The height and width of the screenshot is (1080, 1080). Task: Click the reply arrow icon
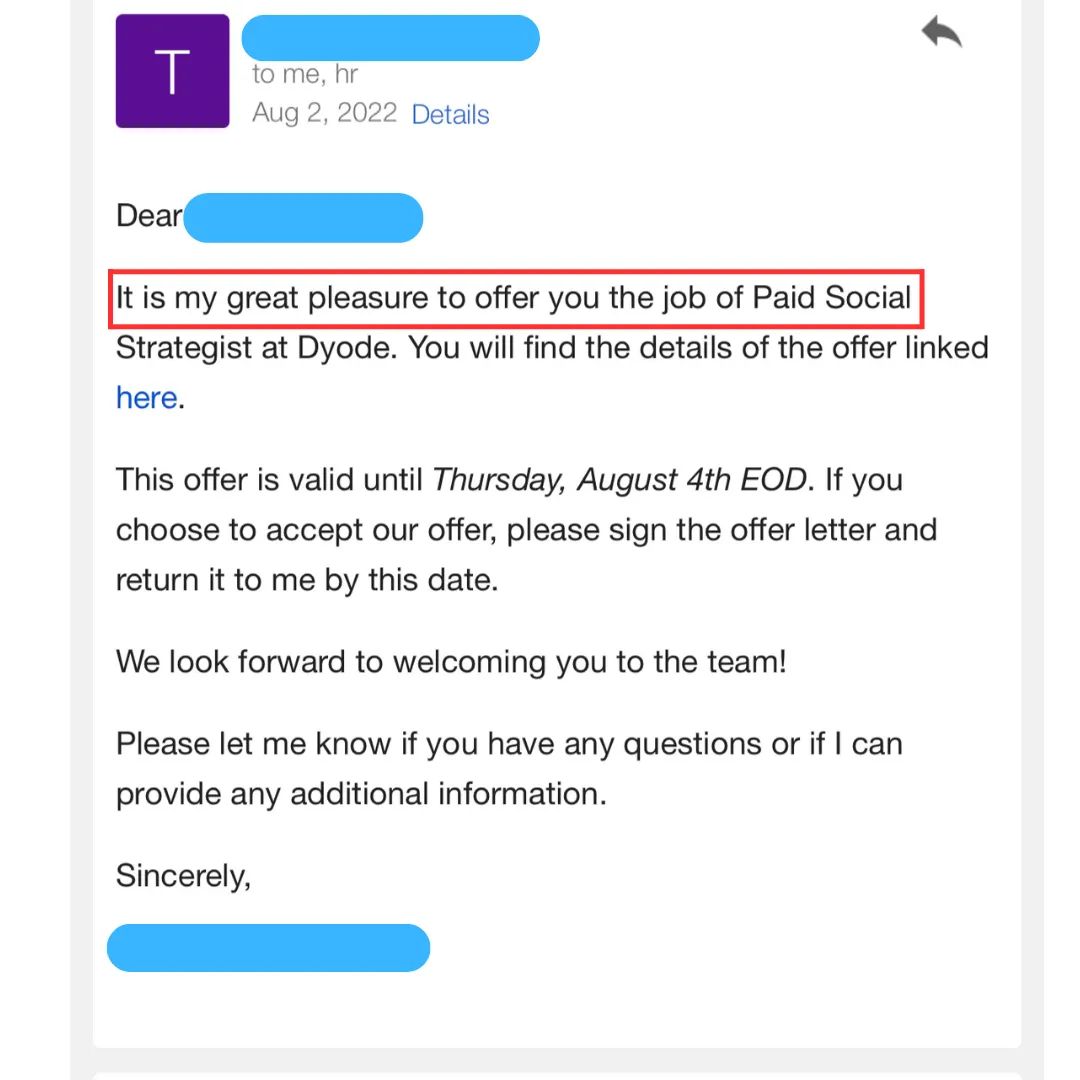tap(942, 32)
